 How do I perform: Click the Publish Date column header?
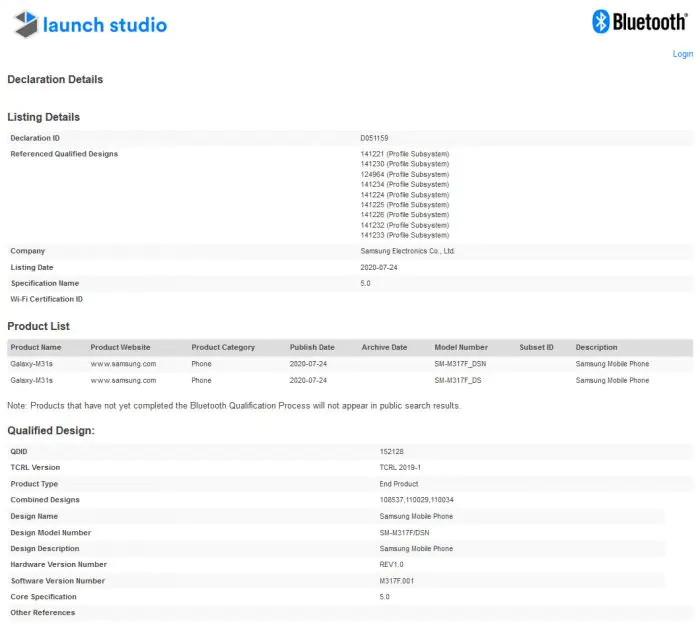312,347
